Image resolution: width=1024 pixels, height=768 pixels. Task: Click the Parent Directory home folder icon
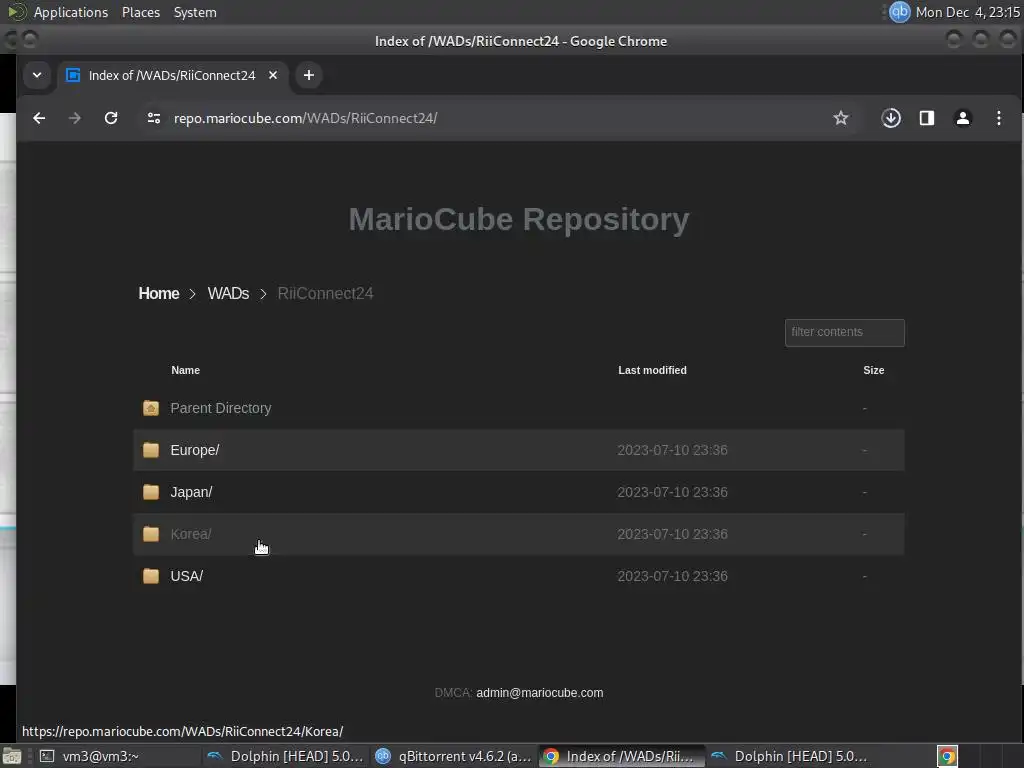pyautogui.click(x=151, y=408)
